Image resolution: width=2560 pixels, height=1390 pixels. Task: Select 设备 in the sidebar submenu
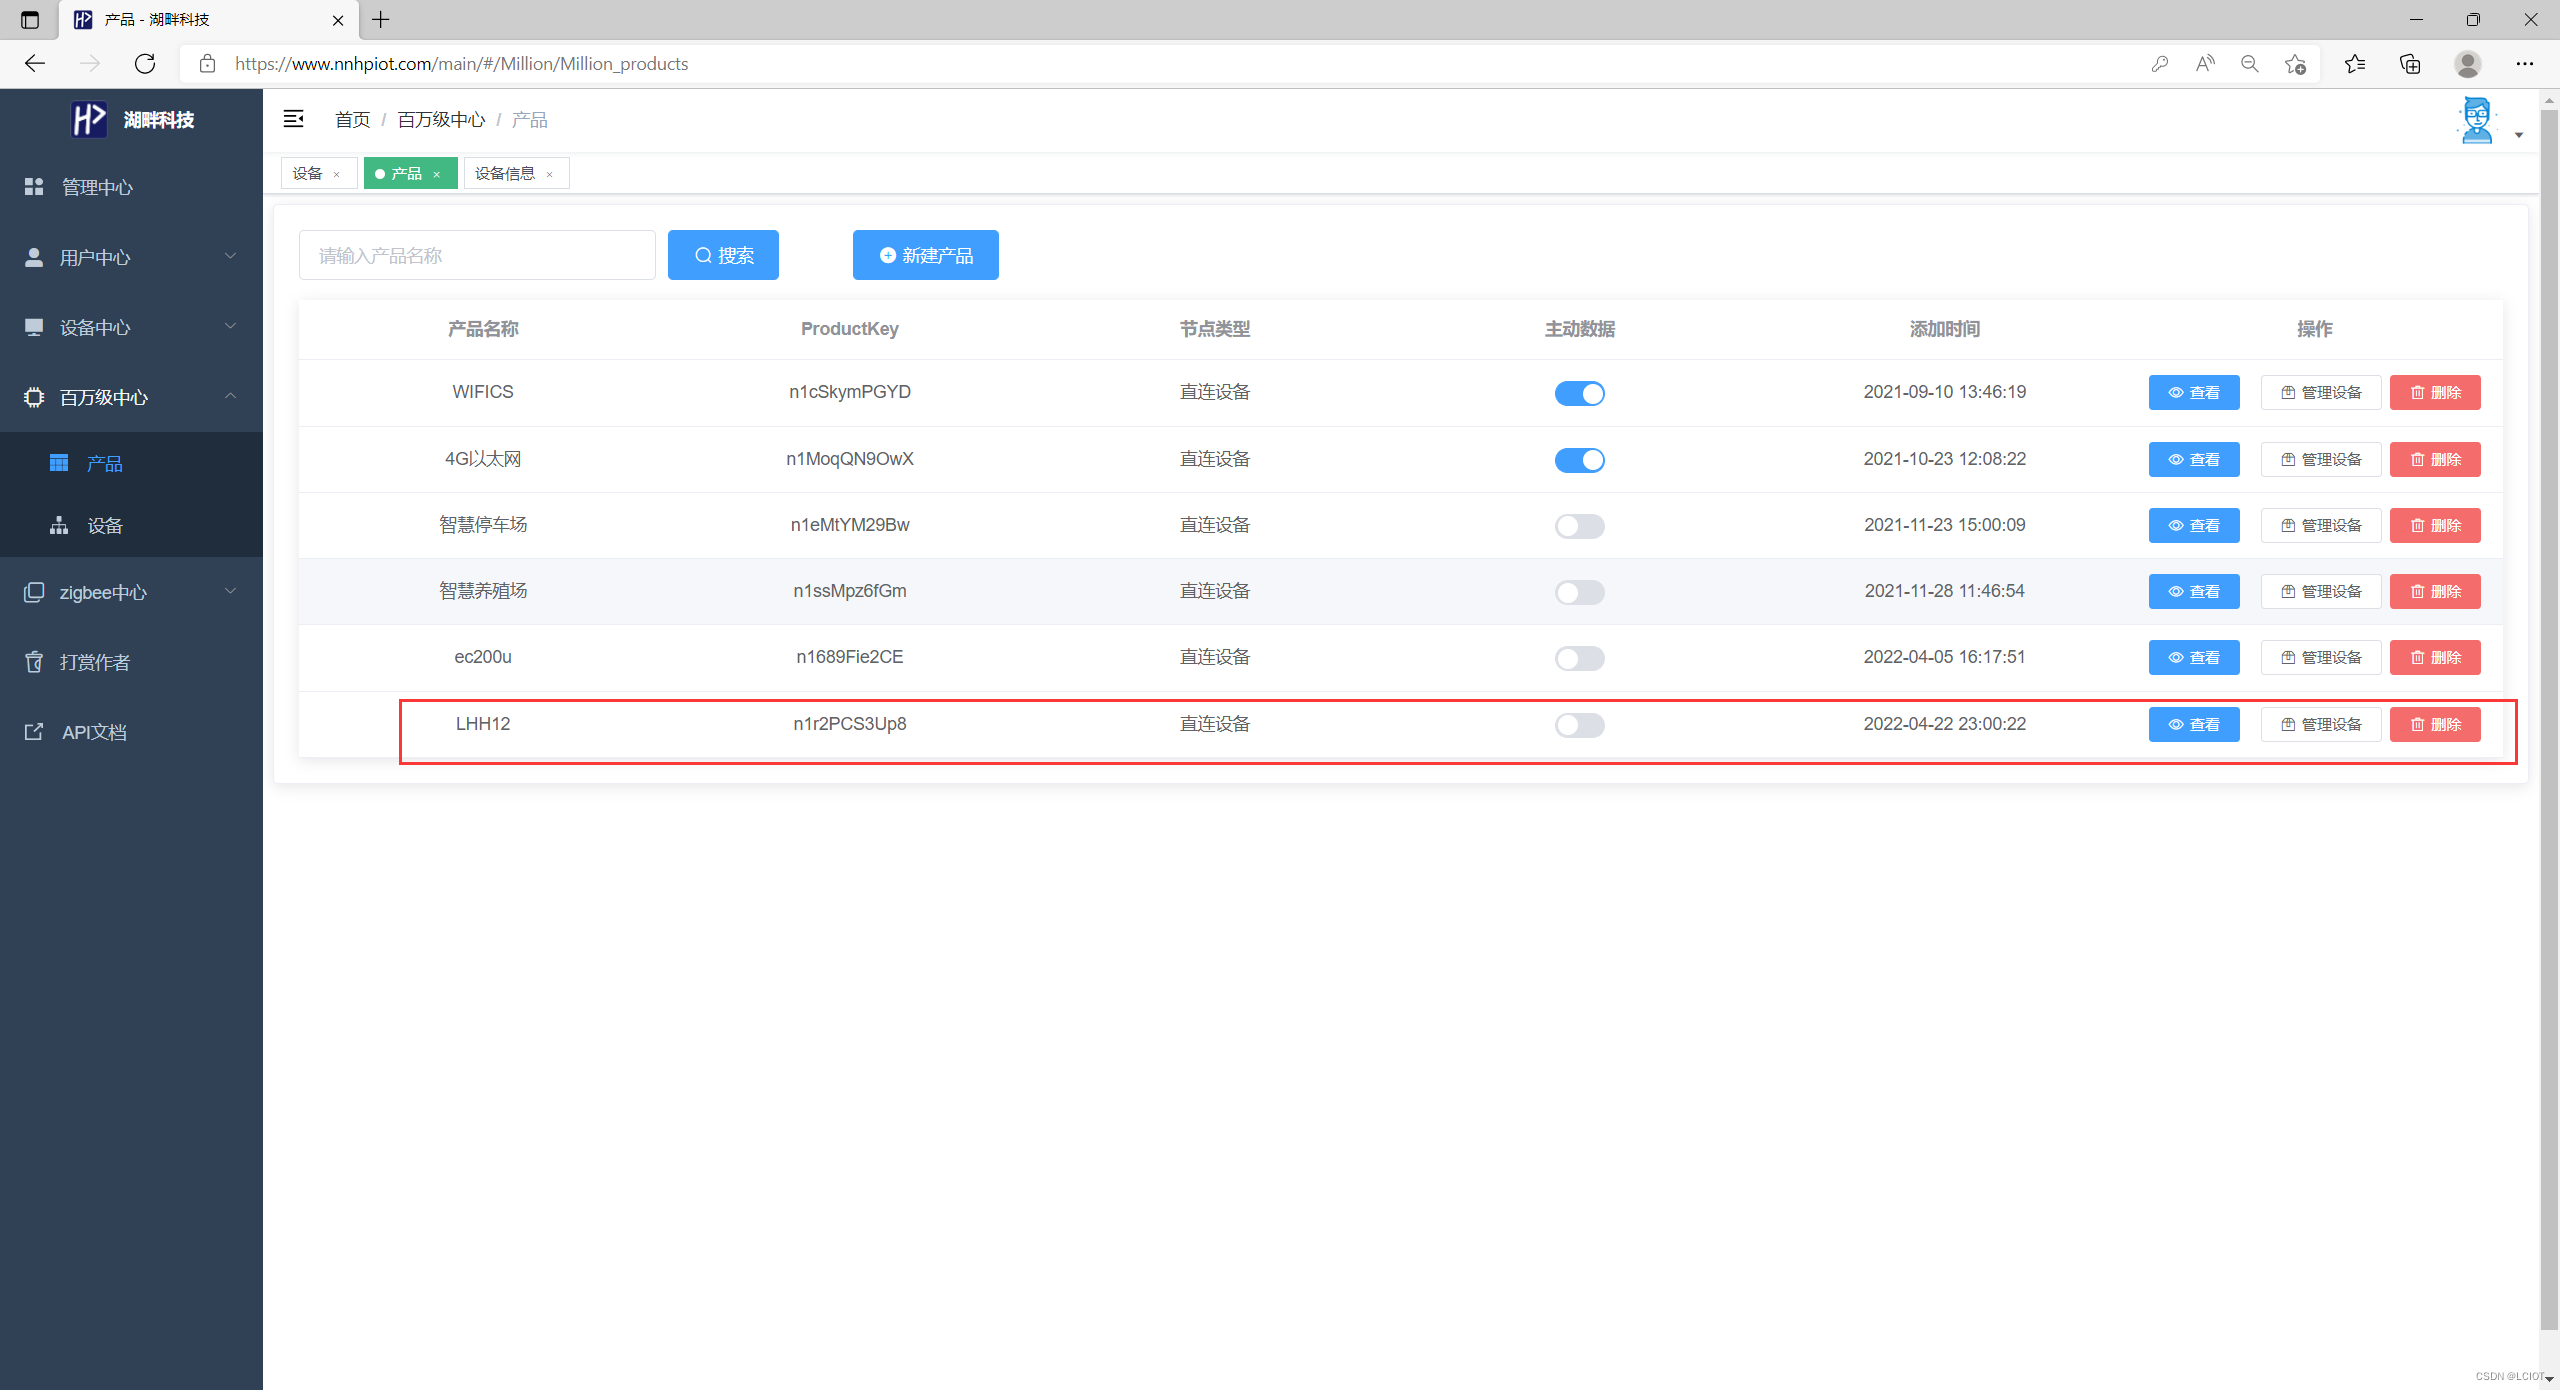[x=131, y=525]
